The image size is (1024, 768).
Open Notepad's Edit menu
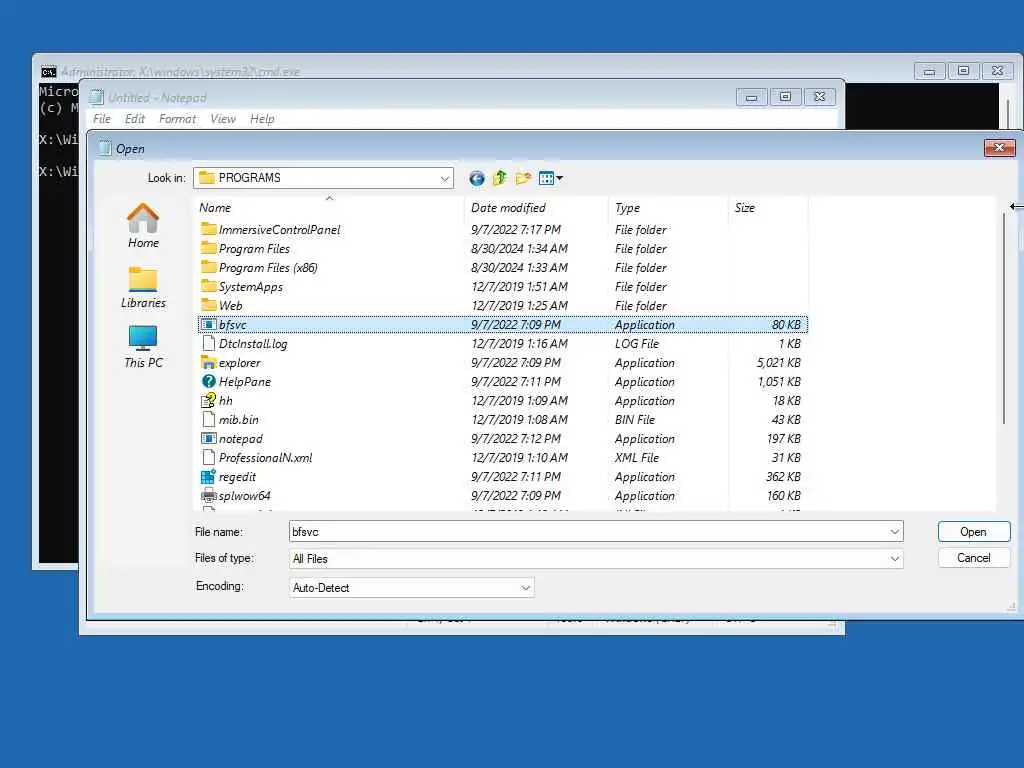click(135, 119)
